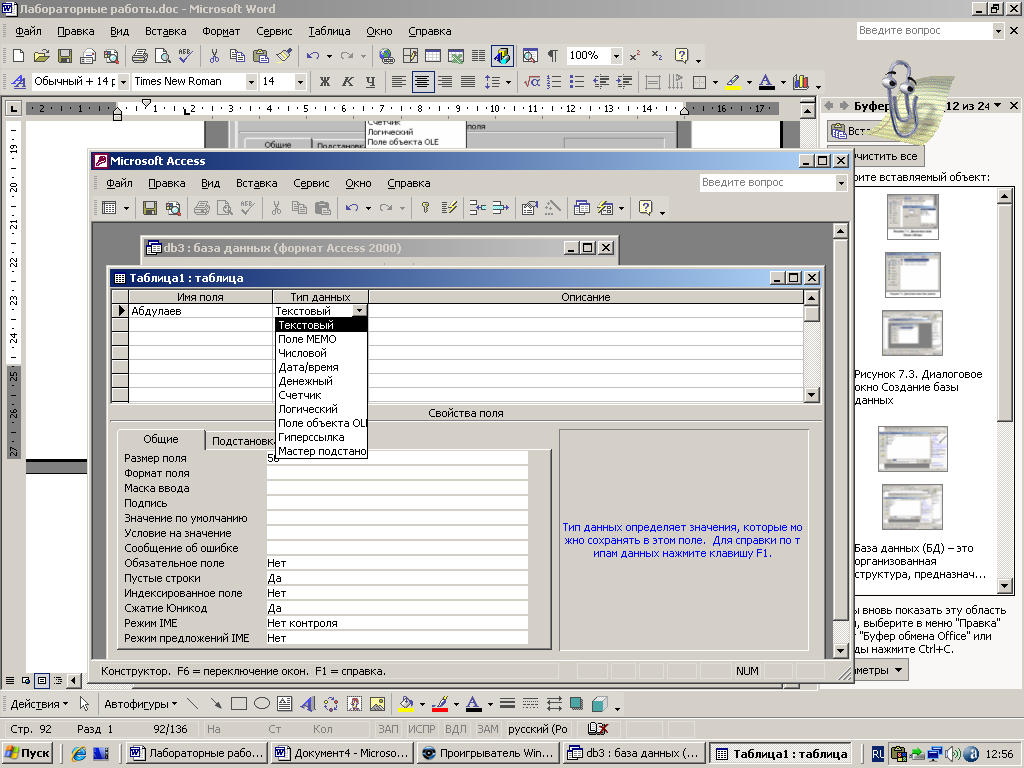Click the Print icon in Word toolbar
This screenshot has width=1024, height=768.
coord(140,56)
